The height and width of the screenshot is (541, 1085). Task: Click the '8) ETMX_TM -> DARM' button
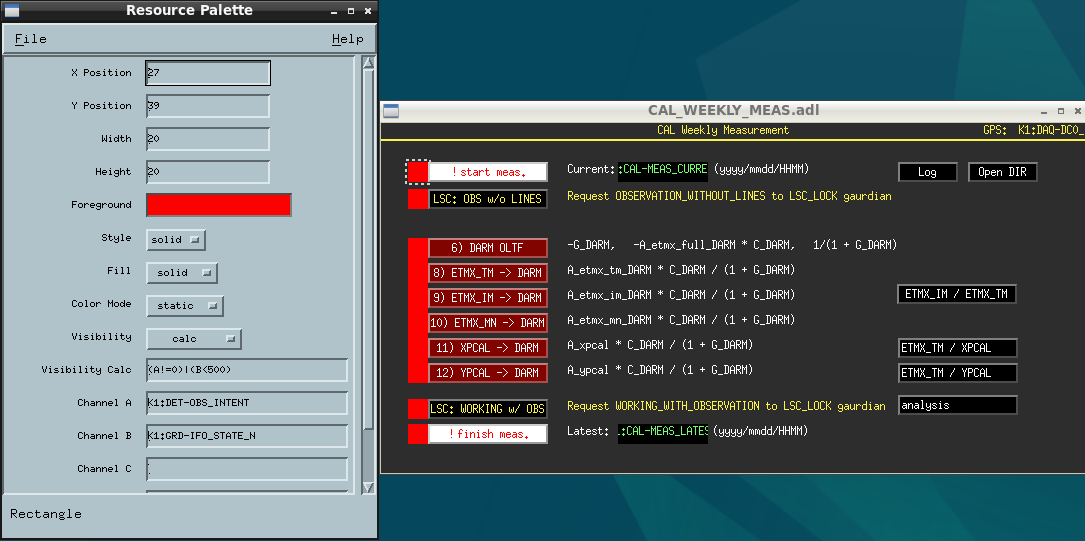(488, 273)
